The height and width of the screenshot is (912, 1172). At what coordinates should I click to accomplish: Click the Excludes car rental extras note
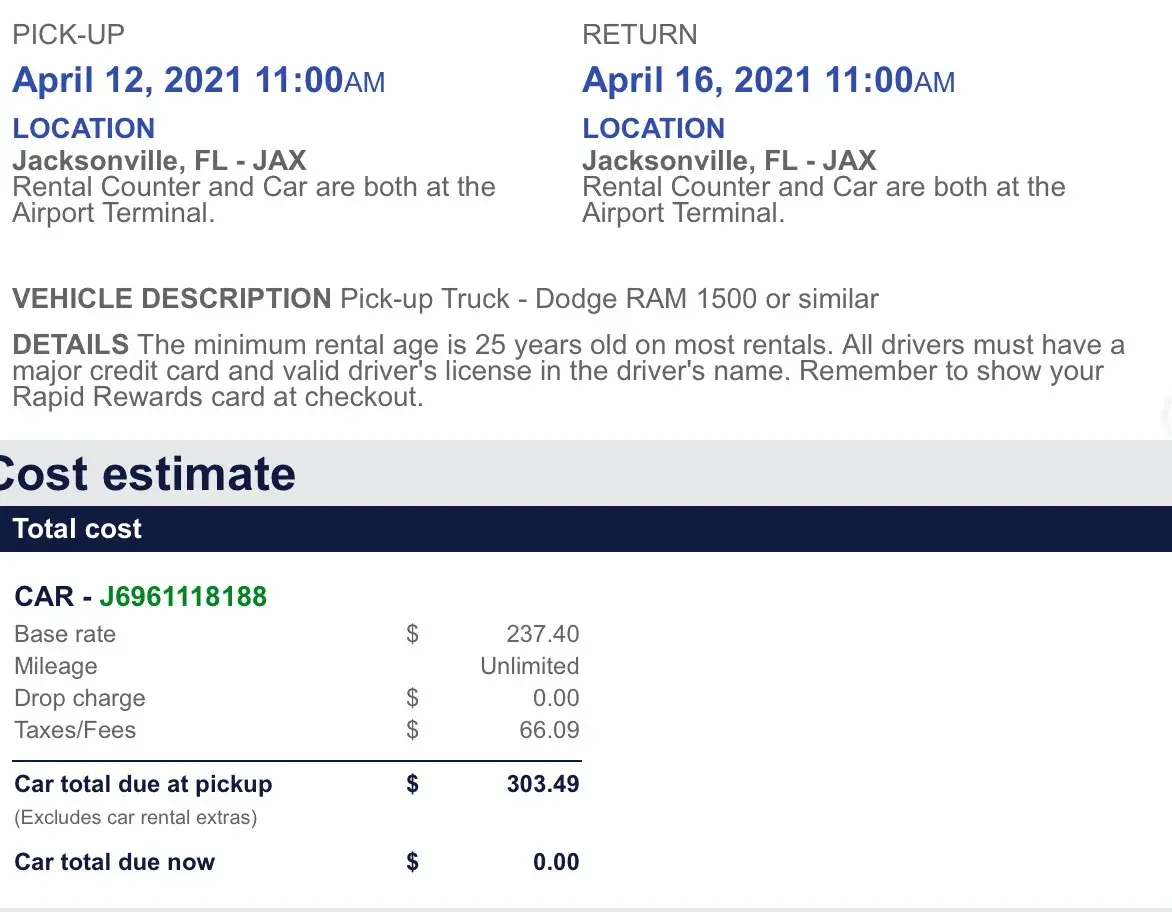(135, 818)
